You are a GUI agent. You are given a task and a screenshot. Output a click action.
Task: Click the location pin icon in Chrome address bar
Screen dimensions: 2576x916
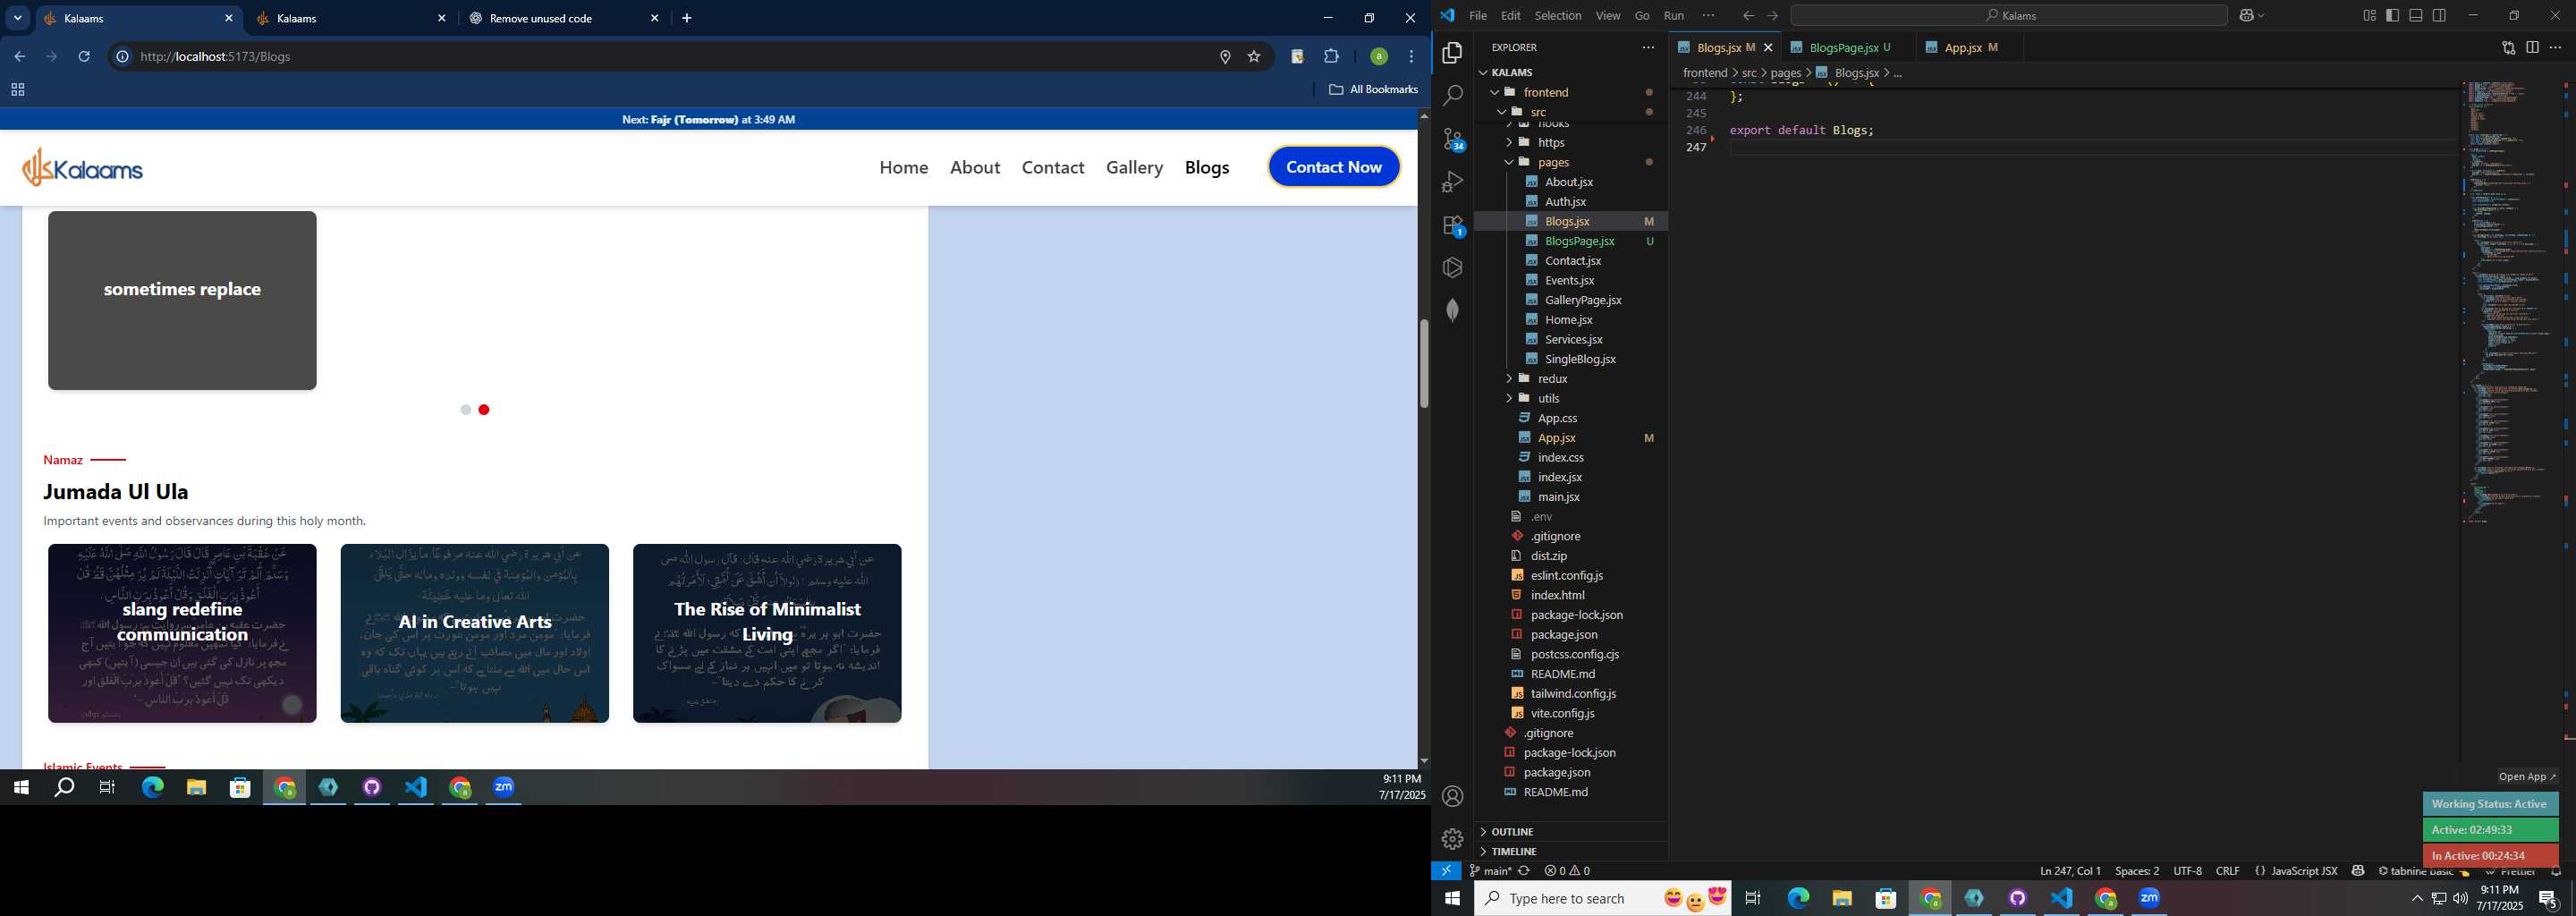1225,57
